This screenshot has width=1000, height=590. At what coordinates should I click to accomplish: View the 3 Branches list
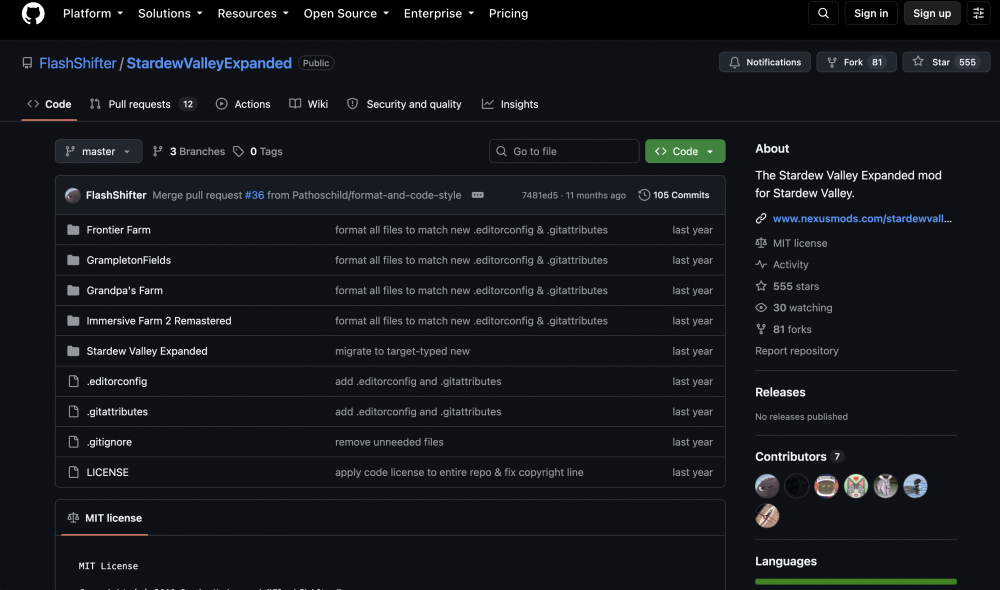189,151
